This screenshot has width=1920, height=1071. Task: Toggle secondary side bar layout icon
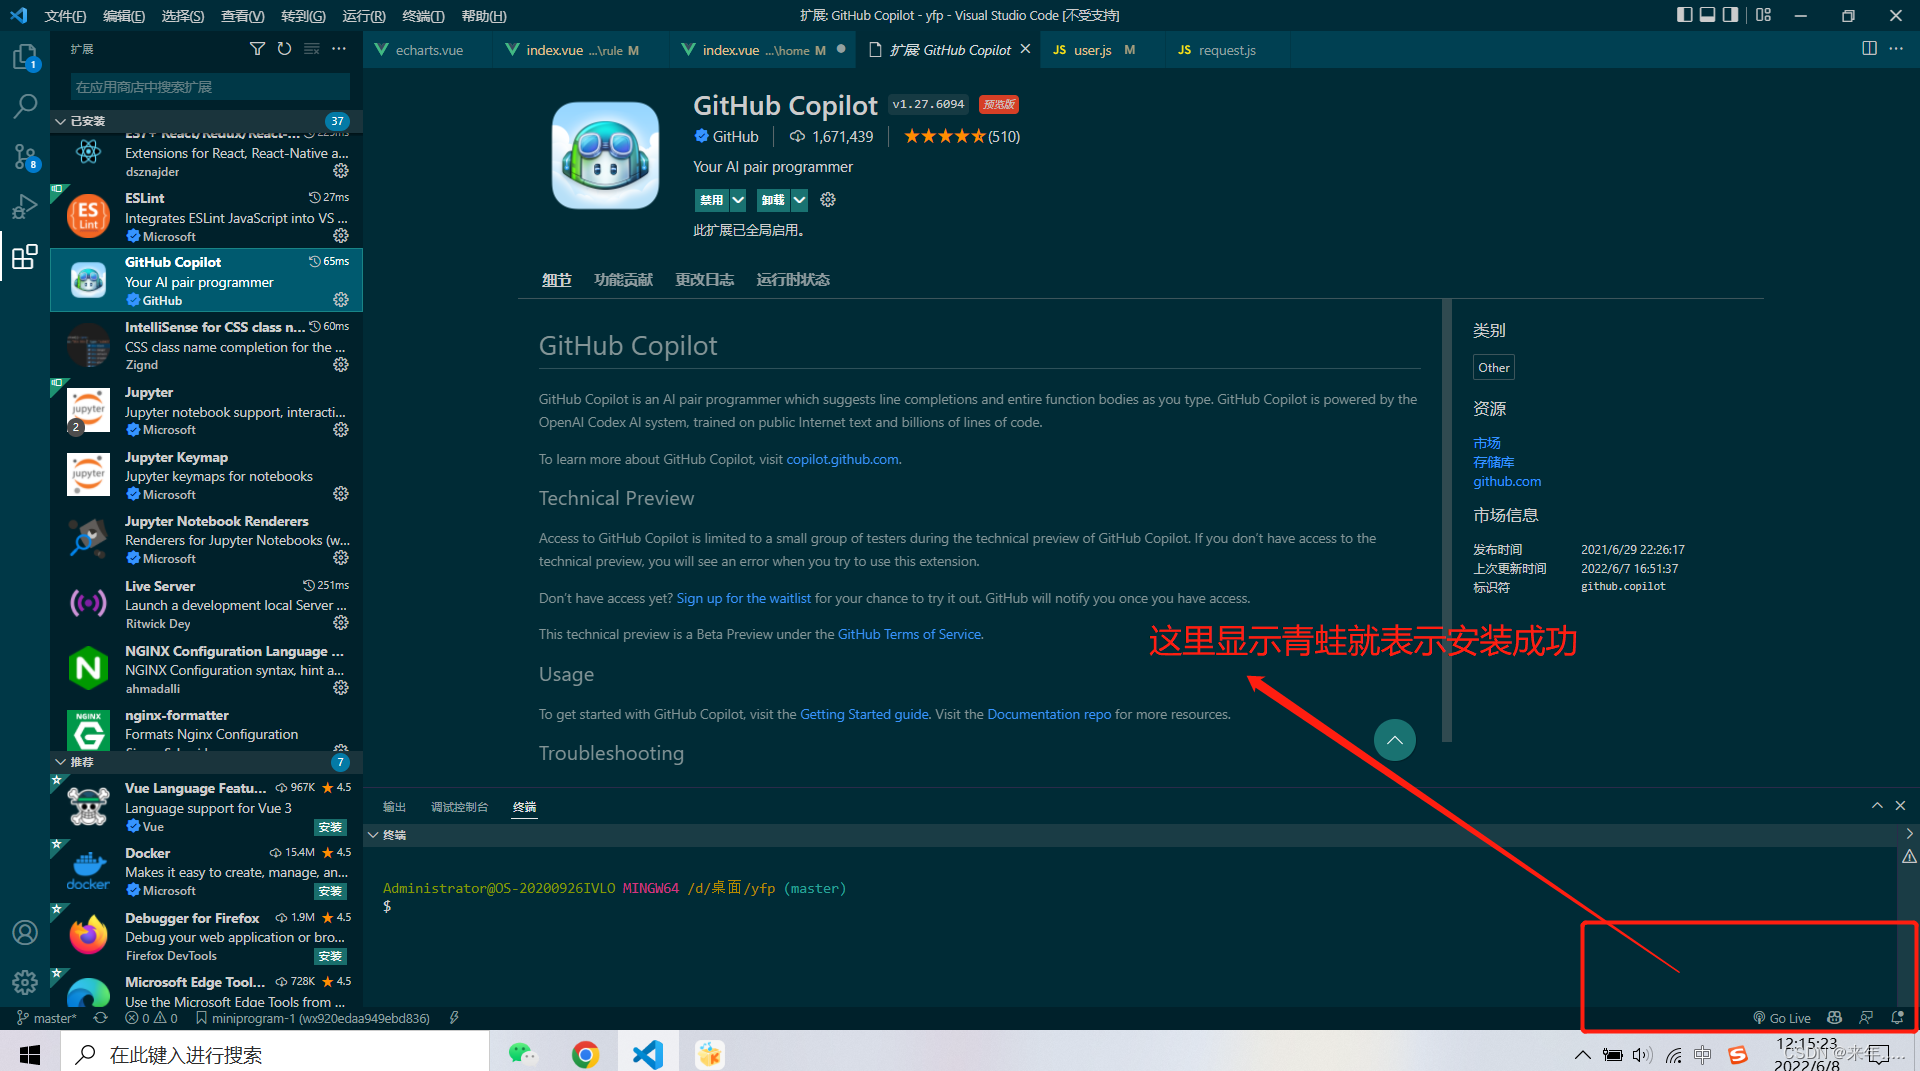pyautogui.click(x=1730, y=15)
